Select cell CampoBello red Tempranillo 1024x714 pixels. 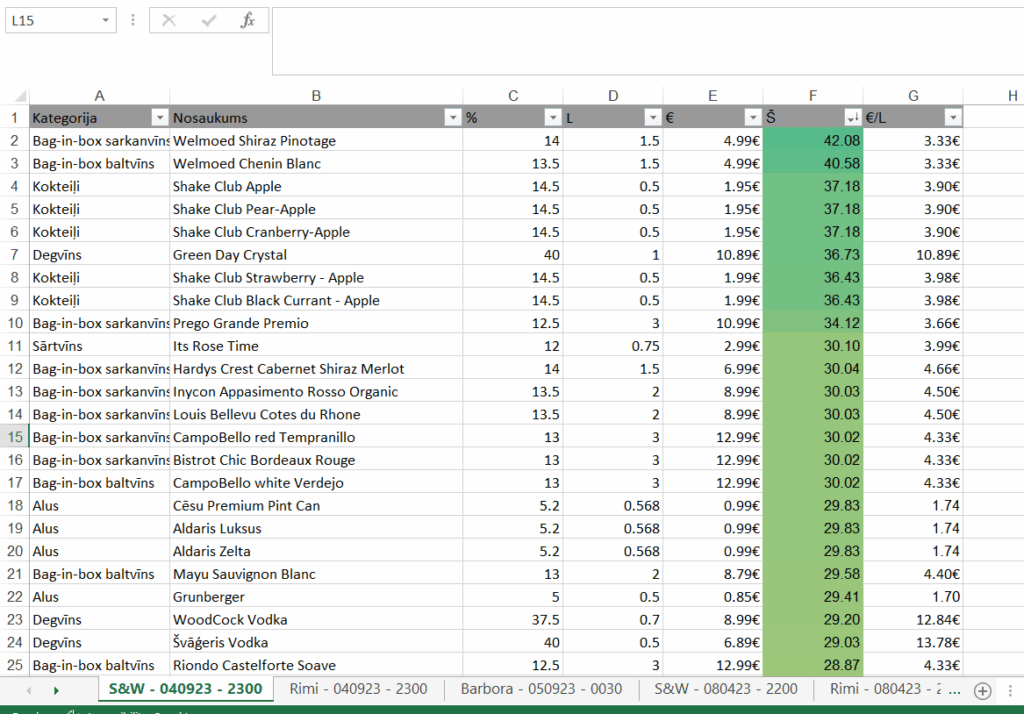[316, 437]
